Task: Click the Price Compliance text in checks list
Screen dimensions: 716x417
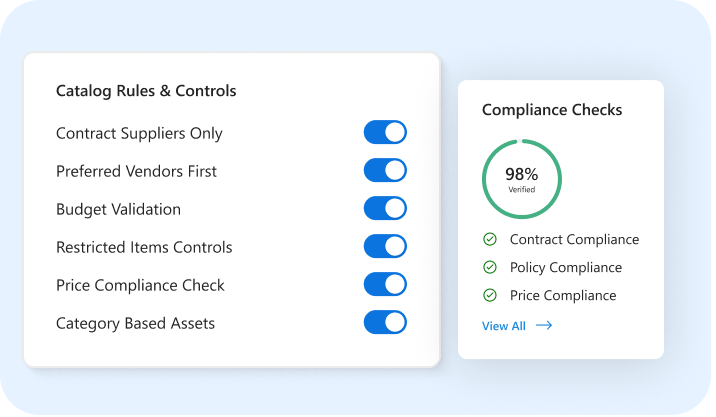Action: tap(563, 296)
